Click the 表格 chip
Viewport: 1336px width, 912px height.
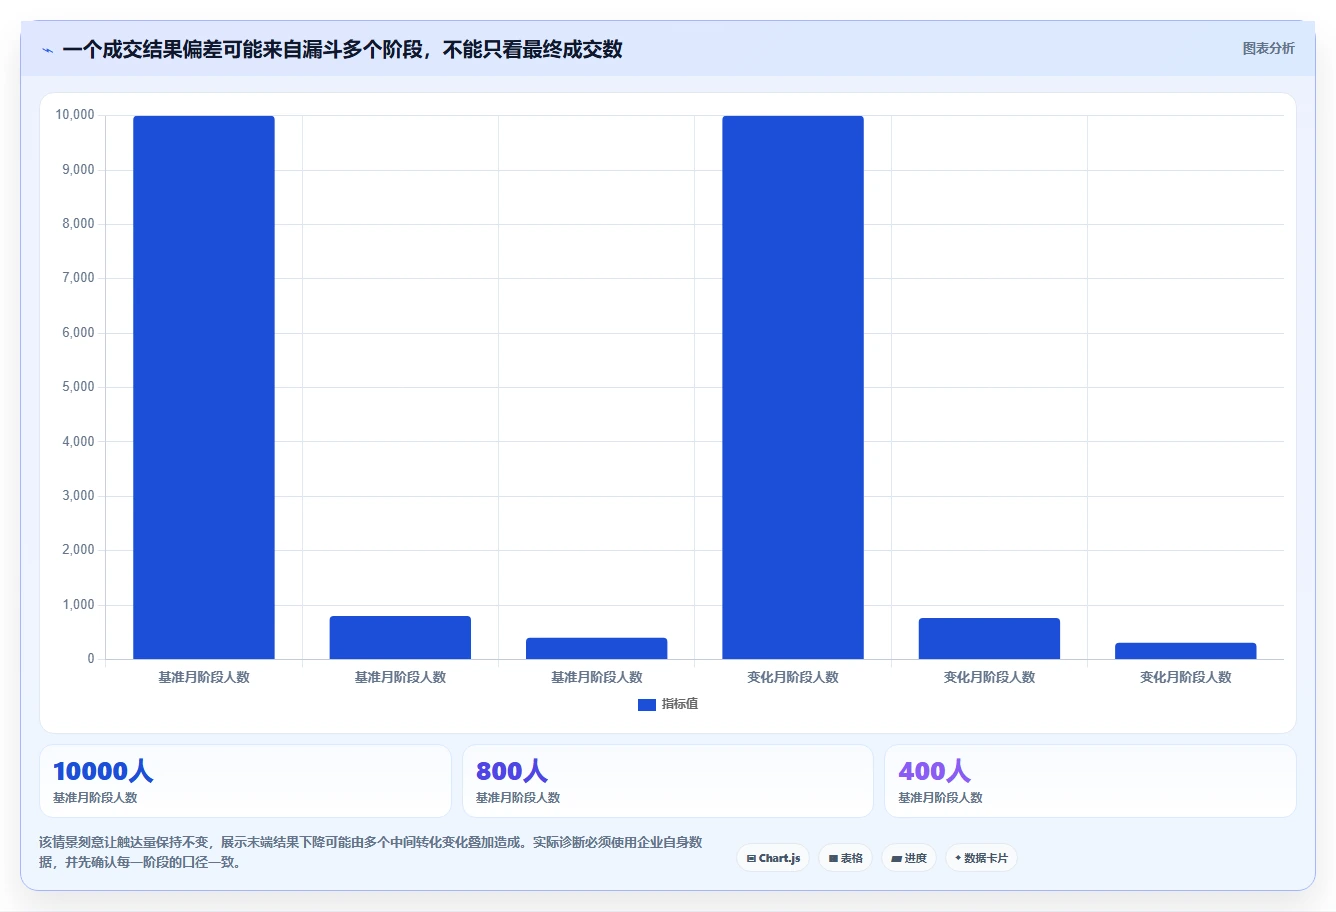coord(846,858)
